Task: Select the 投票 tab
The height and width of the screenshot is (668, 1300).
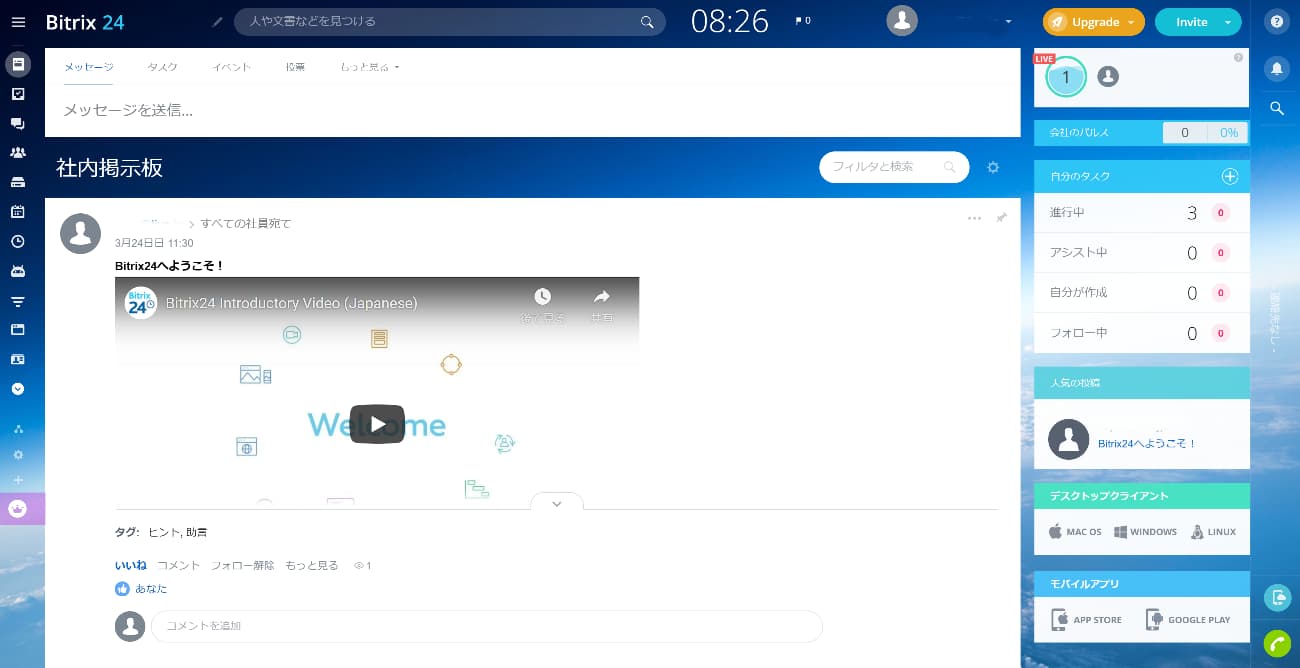Action: tap(295, 67)
